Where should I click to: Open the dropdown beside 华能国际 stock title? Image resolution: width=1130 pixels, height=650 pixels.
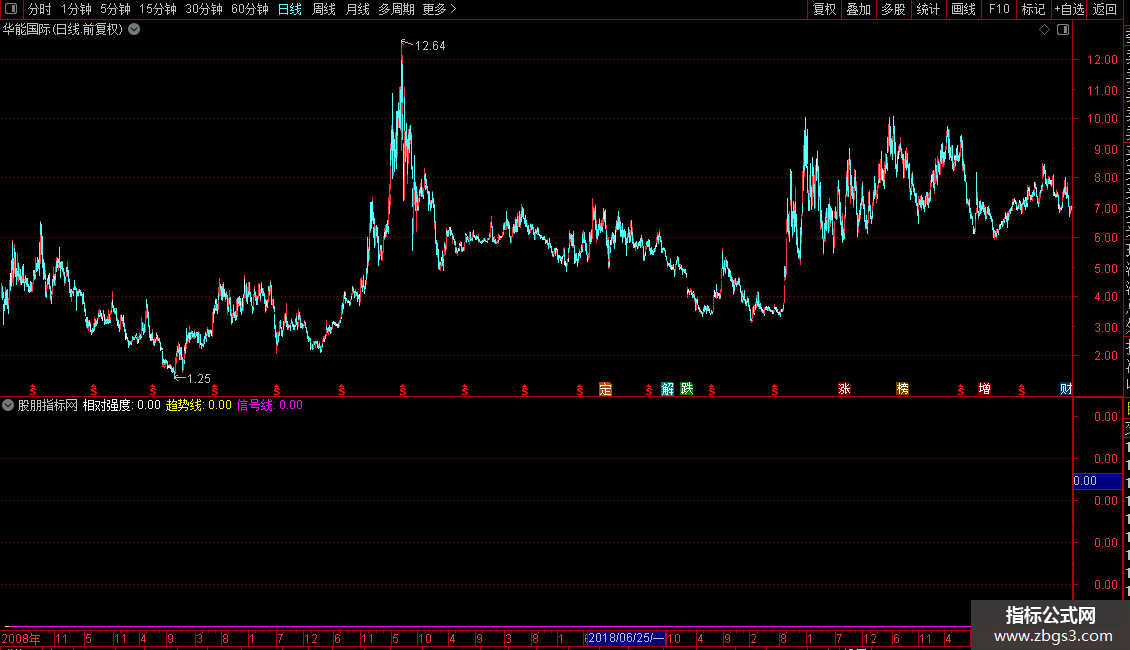[134, 30]
